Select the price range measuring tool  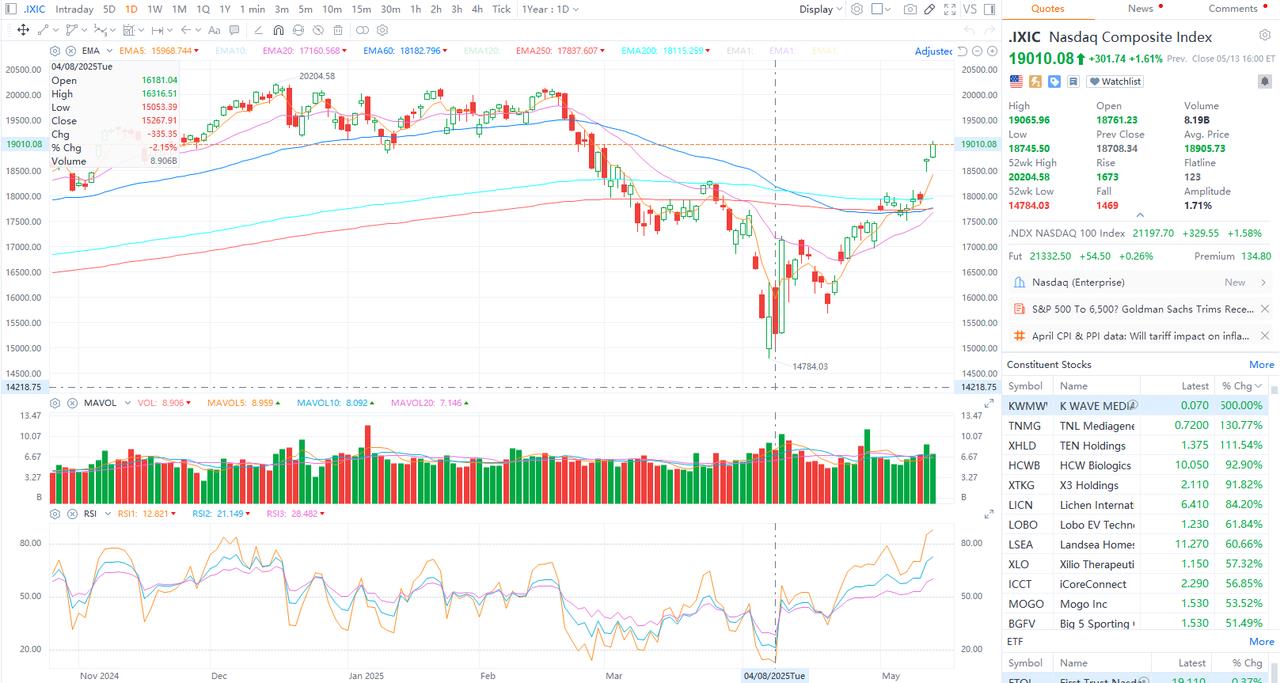pyautogui.click(x=129, y=30)
